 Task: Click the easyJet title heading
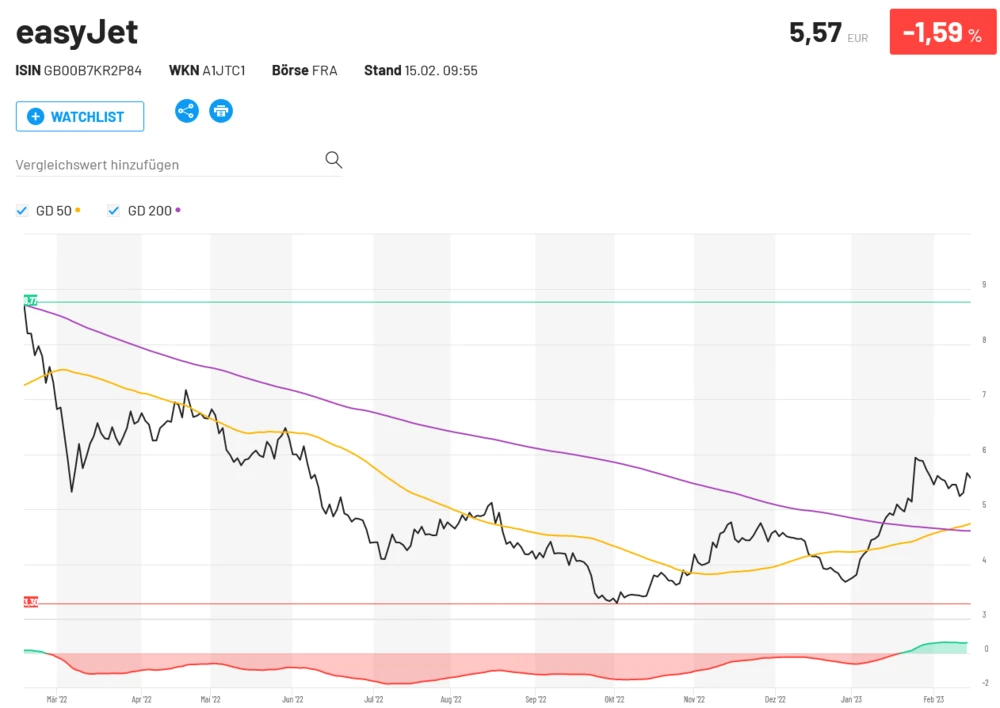(x=77, y=33)
